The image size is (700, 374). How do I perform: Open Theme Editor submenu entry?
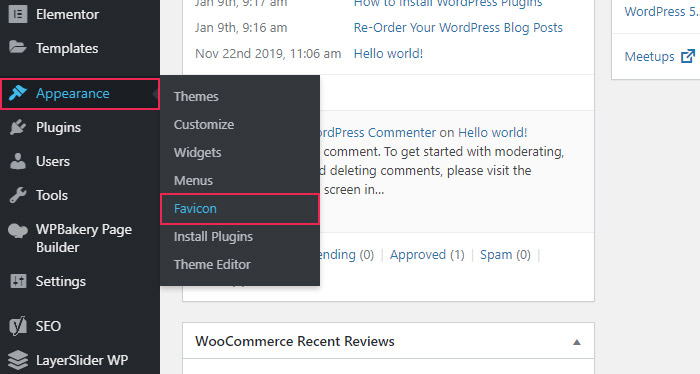pos(212,264)
